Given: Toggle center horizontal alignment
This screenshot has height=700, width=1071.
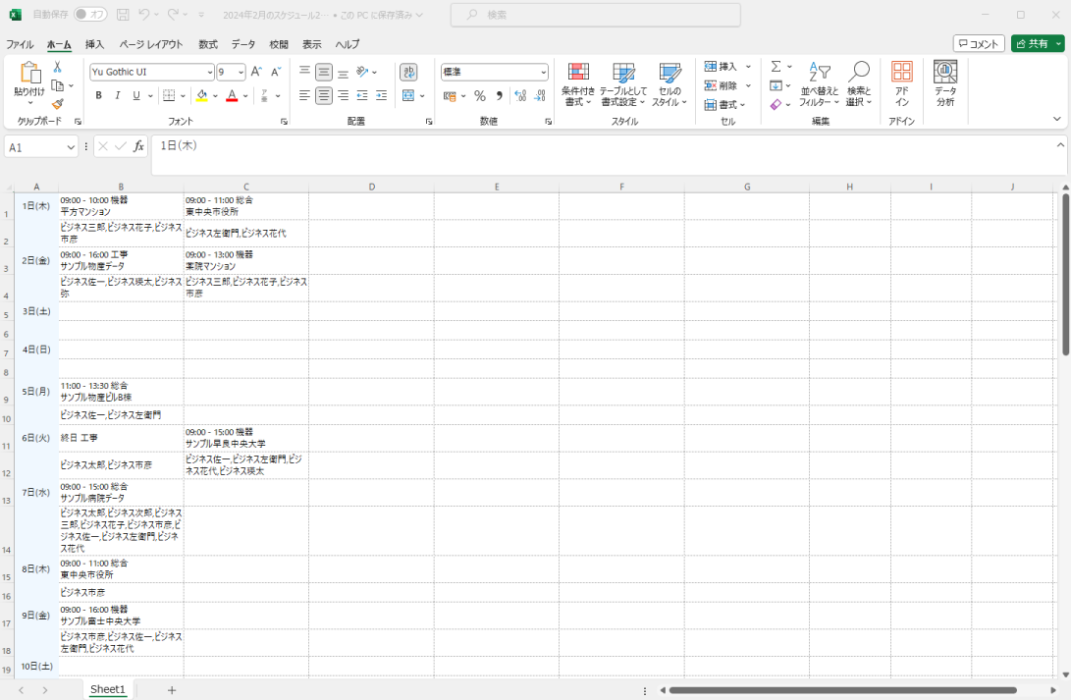Looking at the screenshot, I should [x=324, y=96].
